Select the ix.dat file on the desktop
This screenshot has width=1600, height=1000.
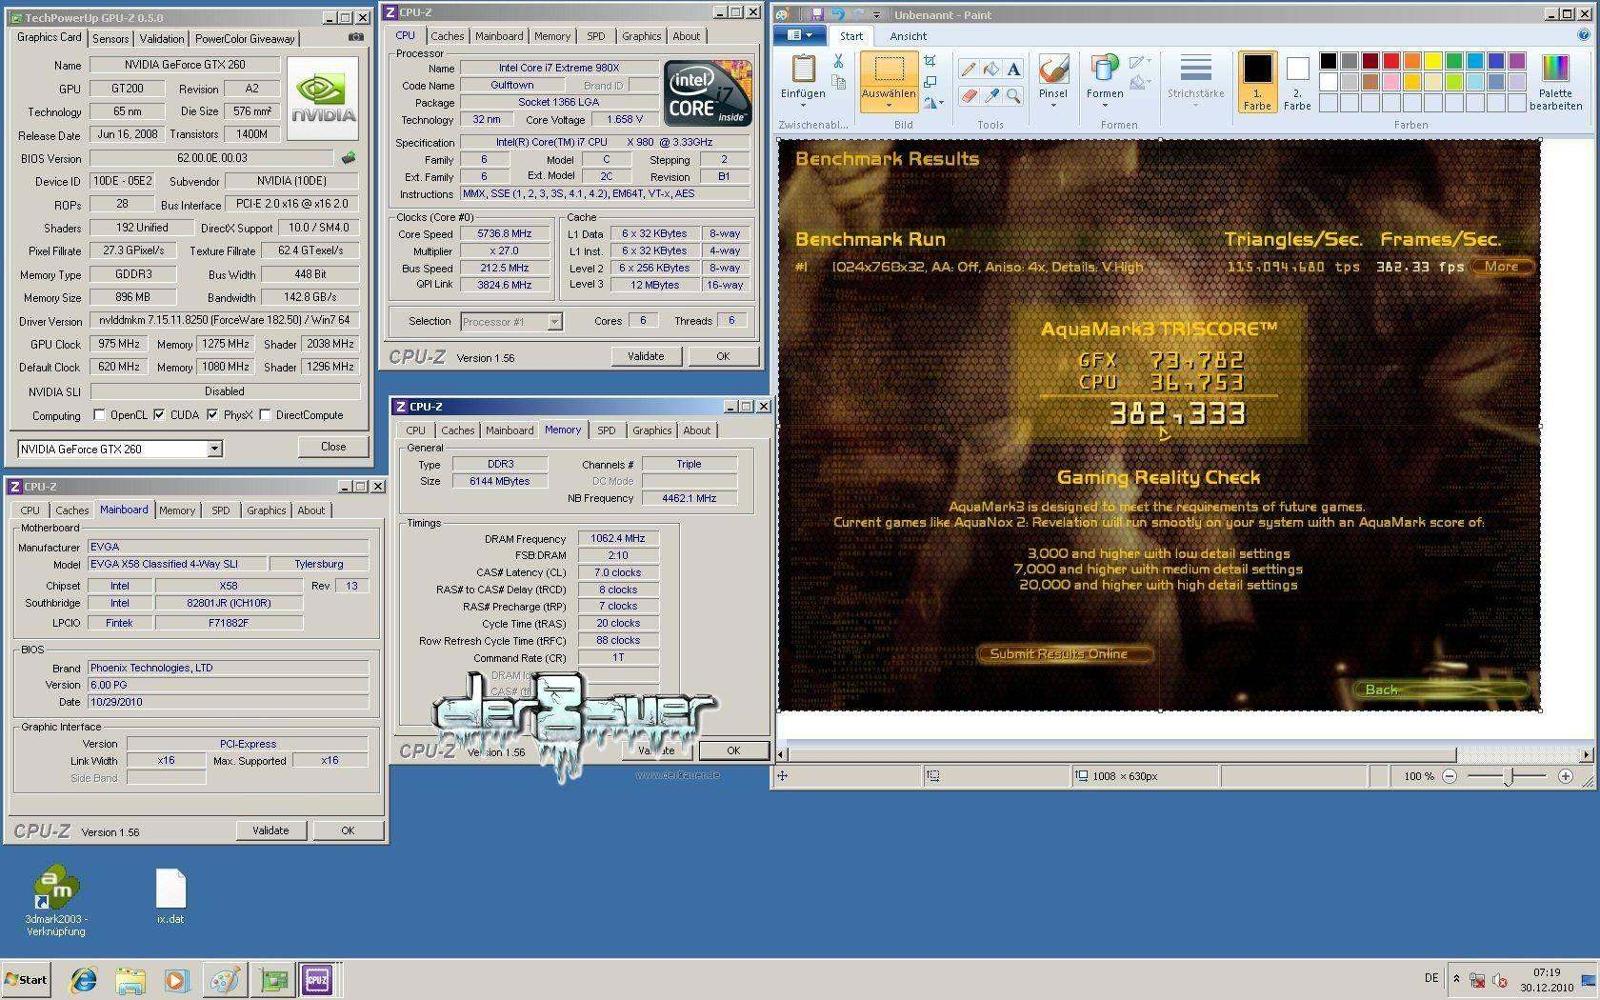tap(170, 896)
